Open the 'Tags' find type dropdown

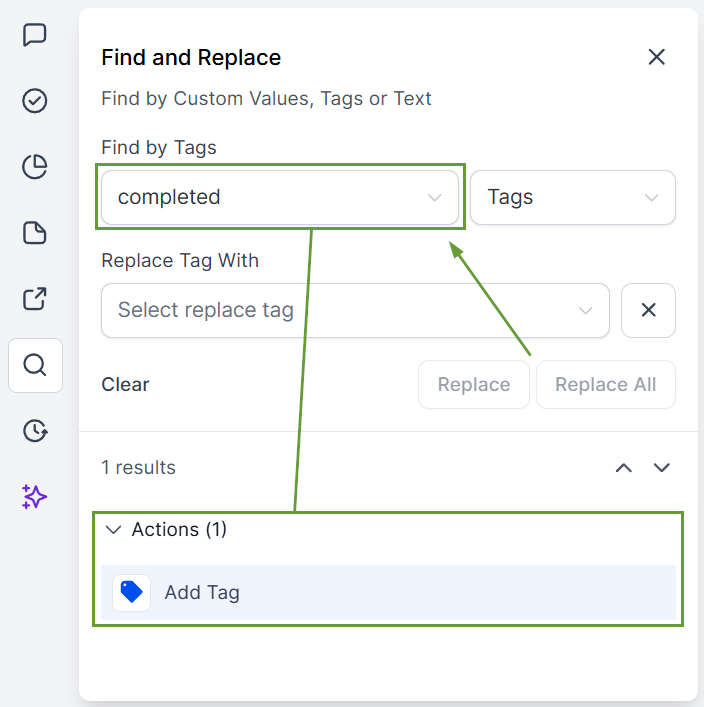(x=573, y=197)
